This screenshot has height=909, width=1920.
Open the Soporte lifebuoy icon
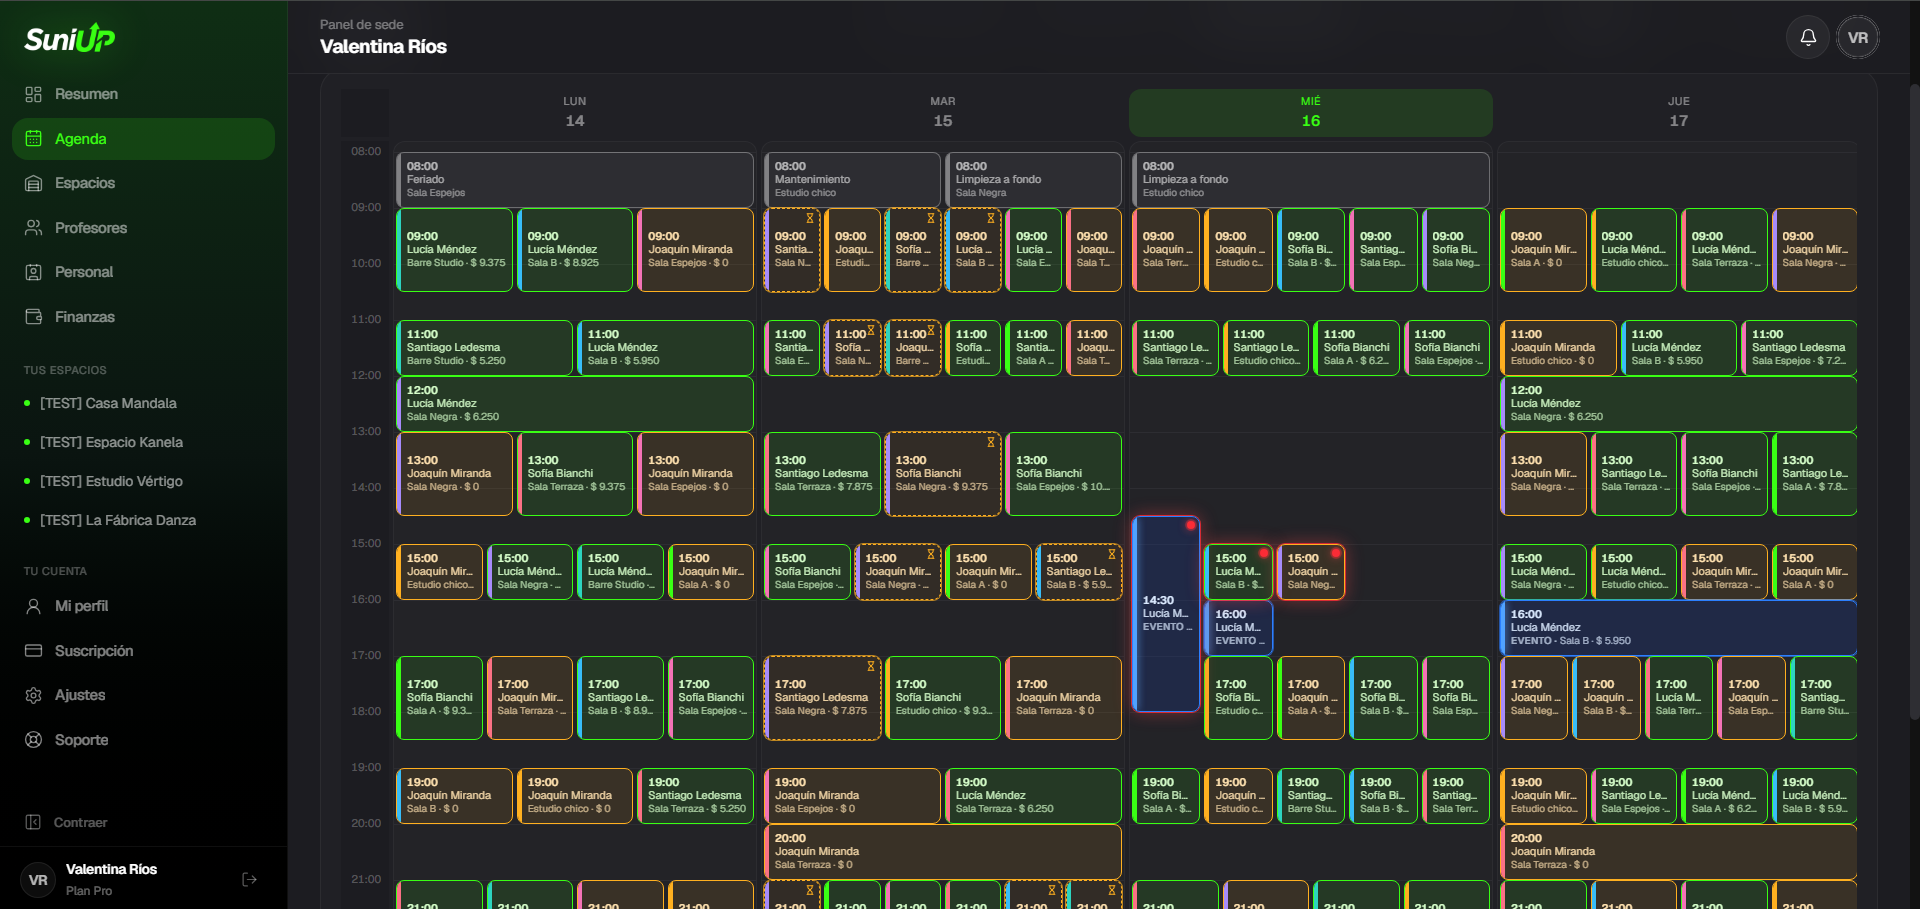[x=33, y=740]
